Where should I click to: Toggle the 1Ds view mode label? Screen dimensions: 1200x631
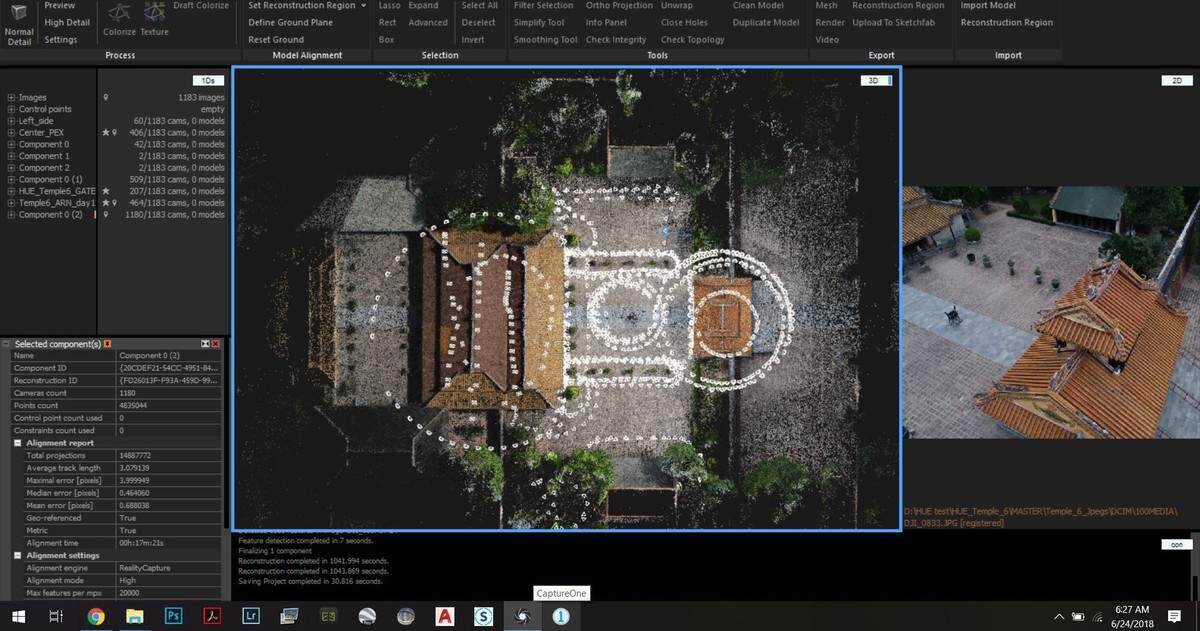pos(208,80)
